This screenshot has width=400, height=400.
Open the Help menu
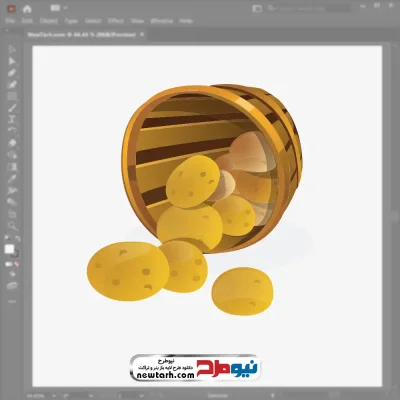[186, 21]
